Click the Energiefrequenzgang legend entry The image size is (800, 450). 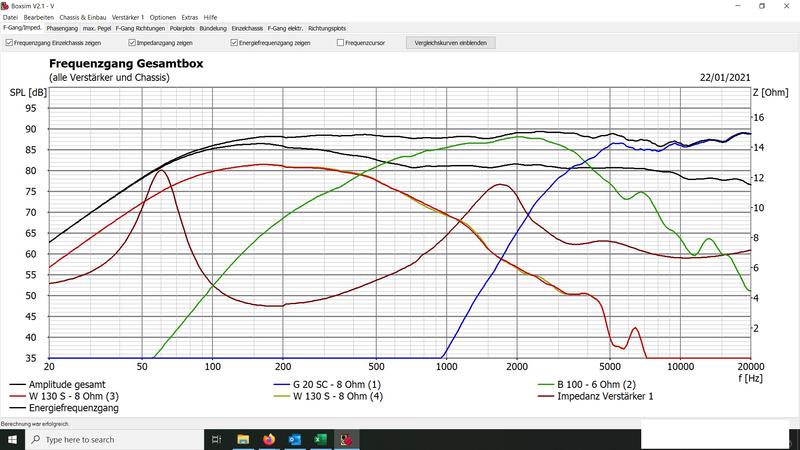tap(64, 408)
